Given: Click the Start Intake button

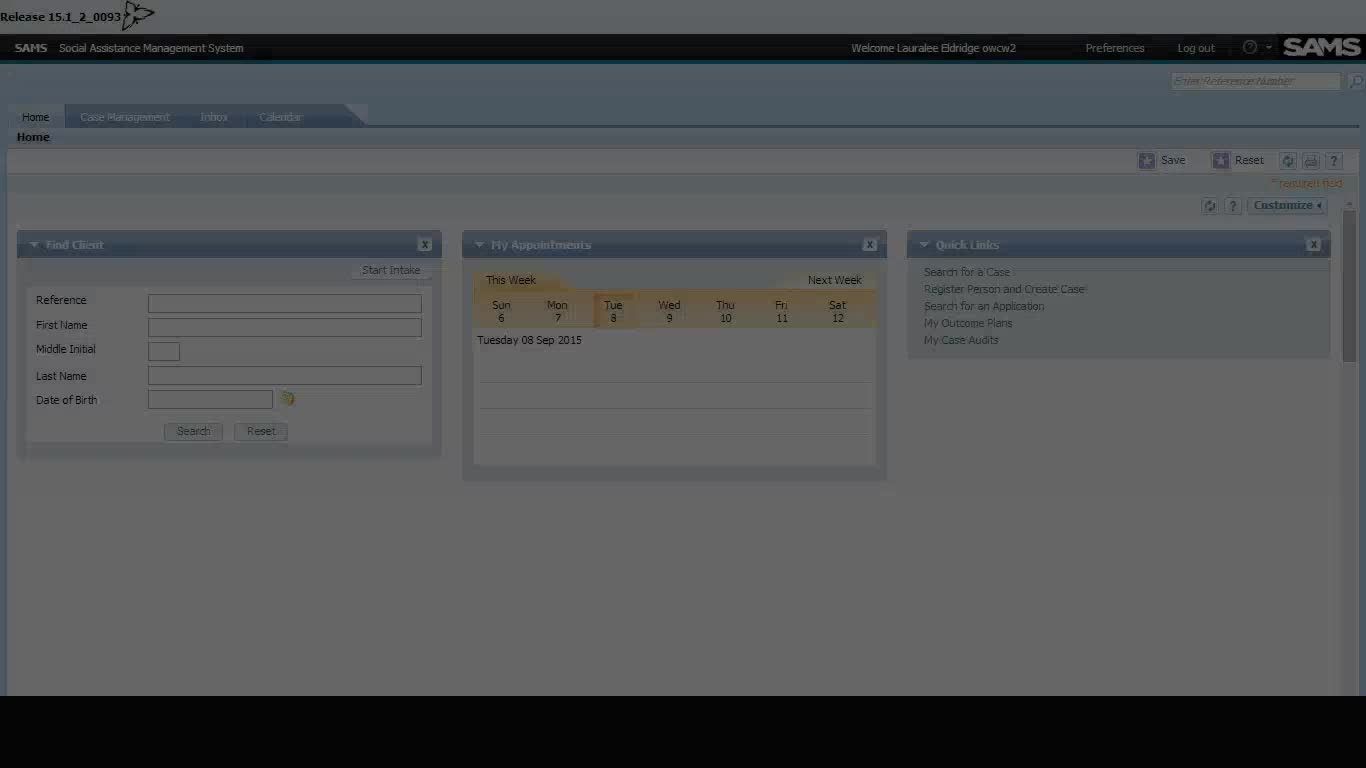Looking at the screenshot, I should (x=391, y=271).
